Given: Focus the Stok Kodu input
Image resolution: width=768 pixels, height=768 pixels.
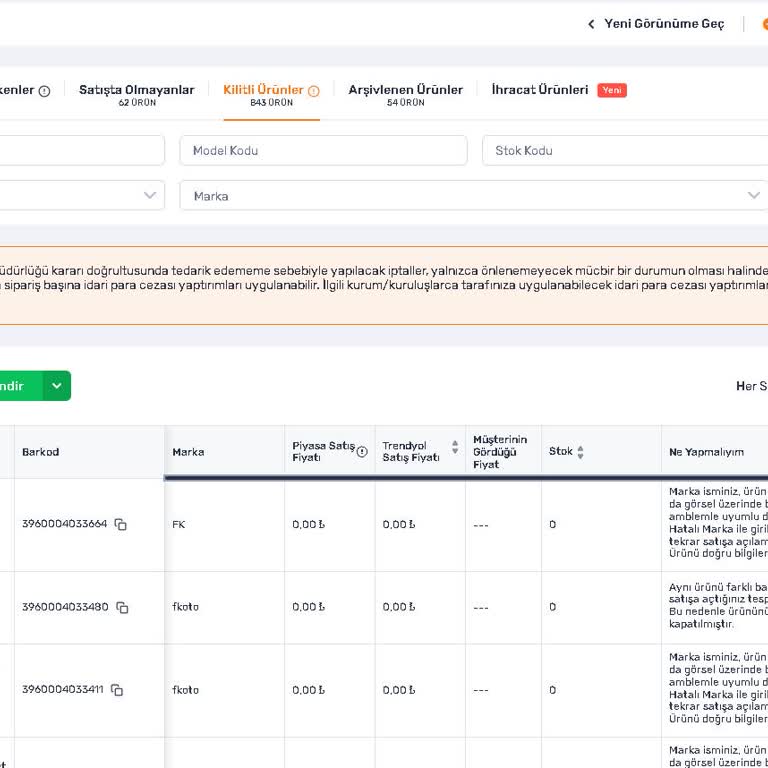Looking at the screenshot, I should coord(625,151).
